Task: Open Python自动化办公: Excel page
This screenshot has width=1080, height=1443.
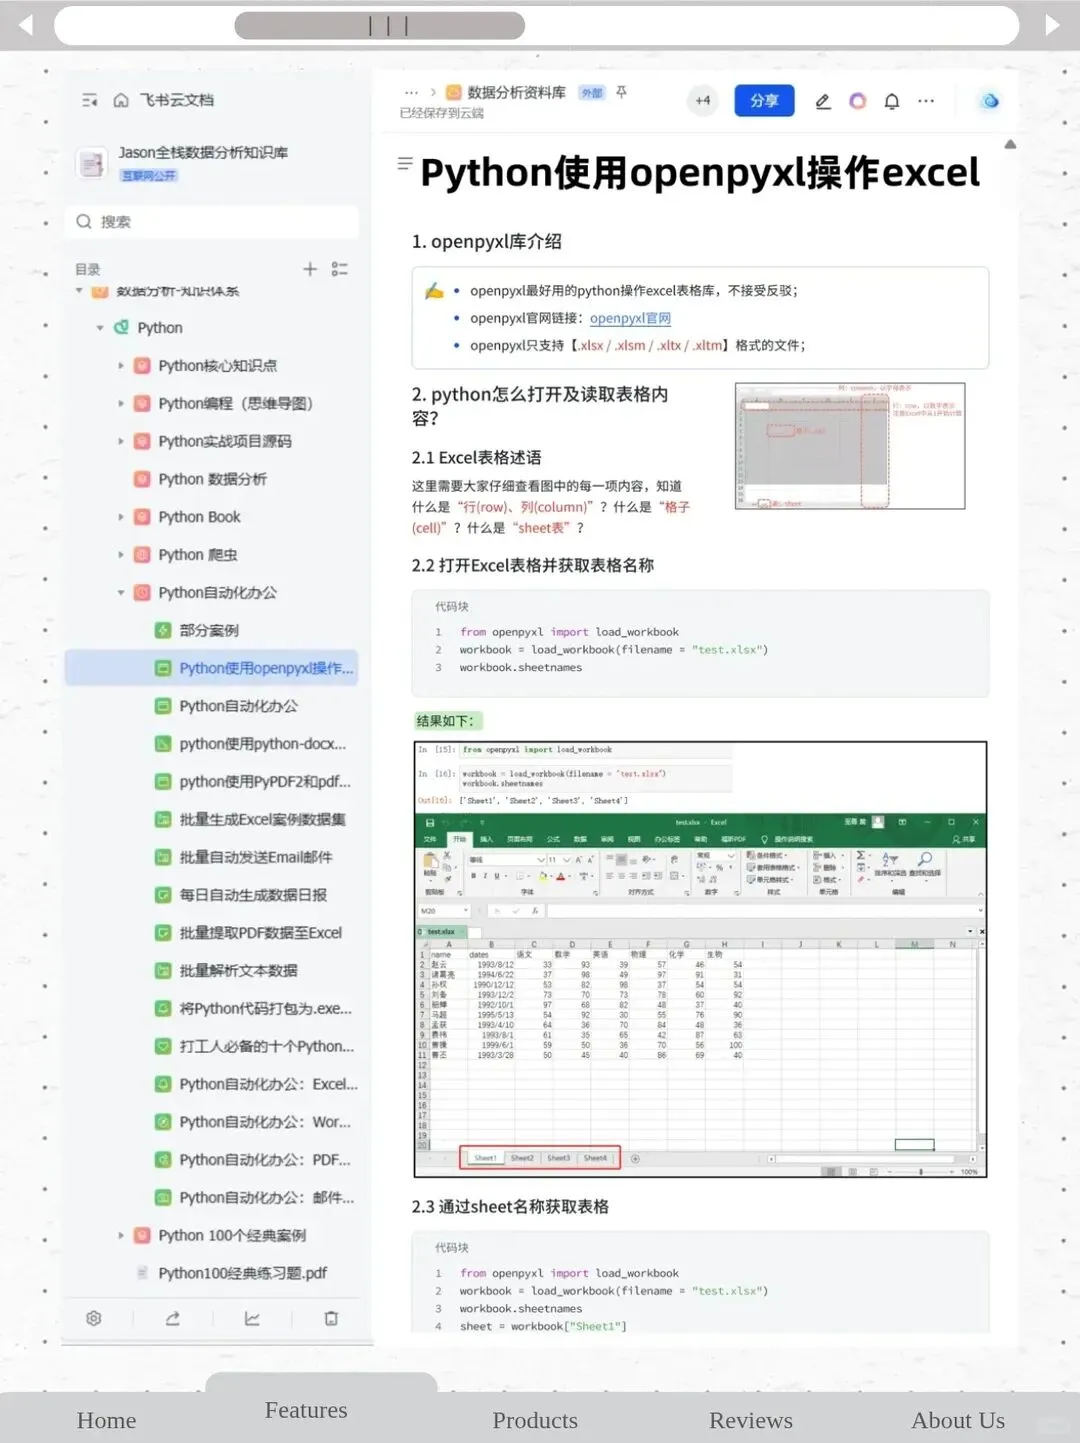Action: click(x=268, y=1084)
